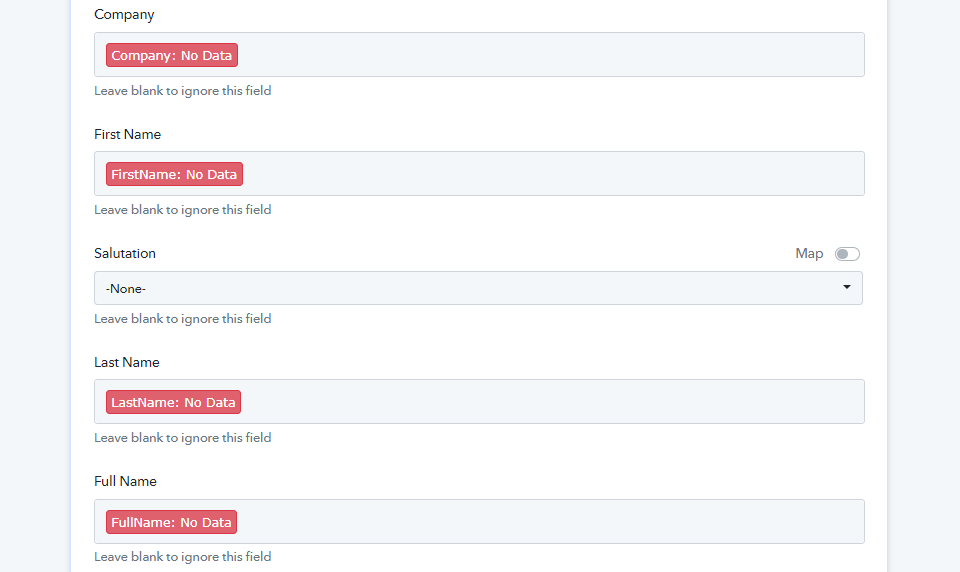This screenshot has width=960, height=572.
Task: Select the FirstName: No Data tag
Action: coord(174,174)
